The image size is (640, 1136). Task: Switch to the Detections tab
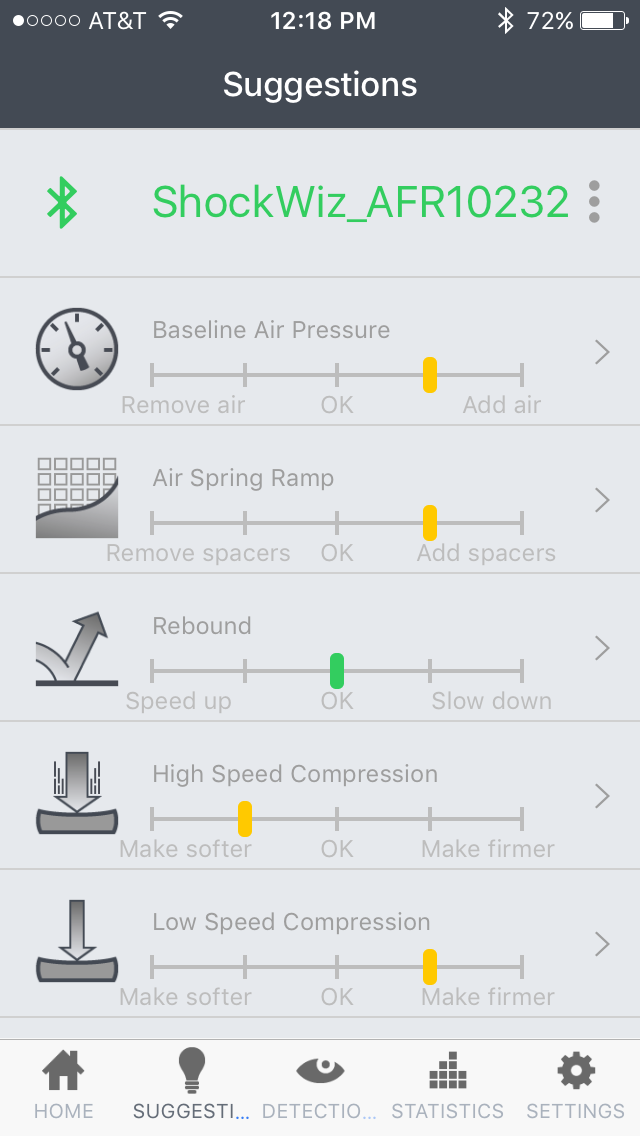point(320,1086)
